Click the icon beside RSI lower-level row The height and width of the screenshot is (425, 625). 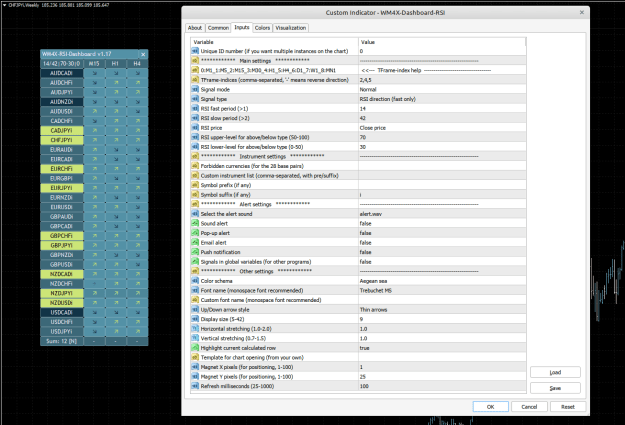[195, 147]
